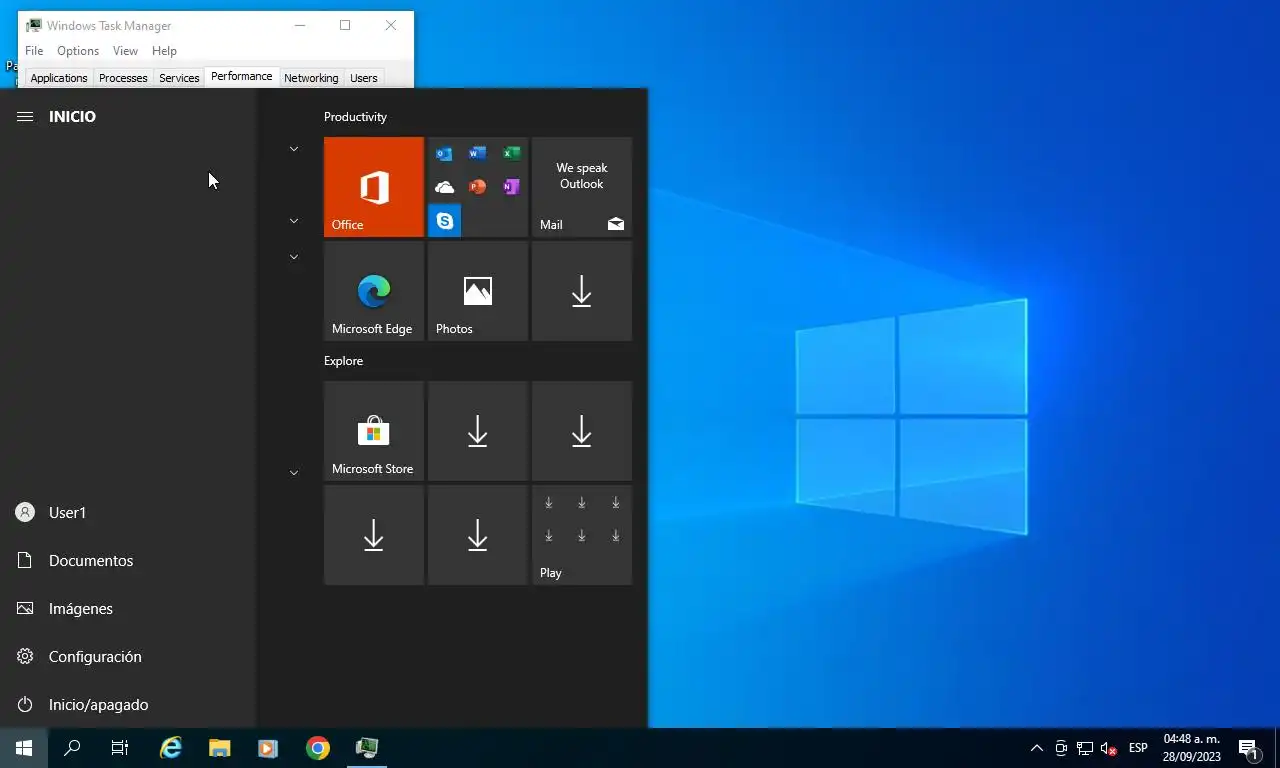Open Skype from the Office apps tile
The height and width of the screenshot is (768, 1280).
(x=444, y=220)
